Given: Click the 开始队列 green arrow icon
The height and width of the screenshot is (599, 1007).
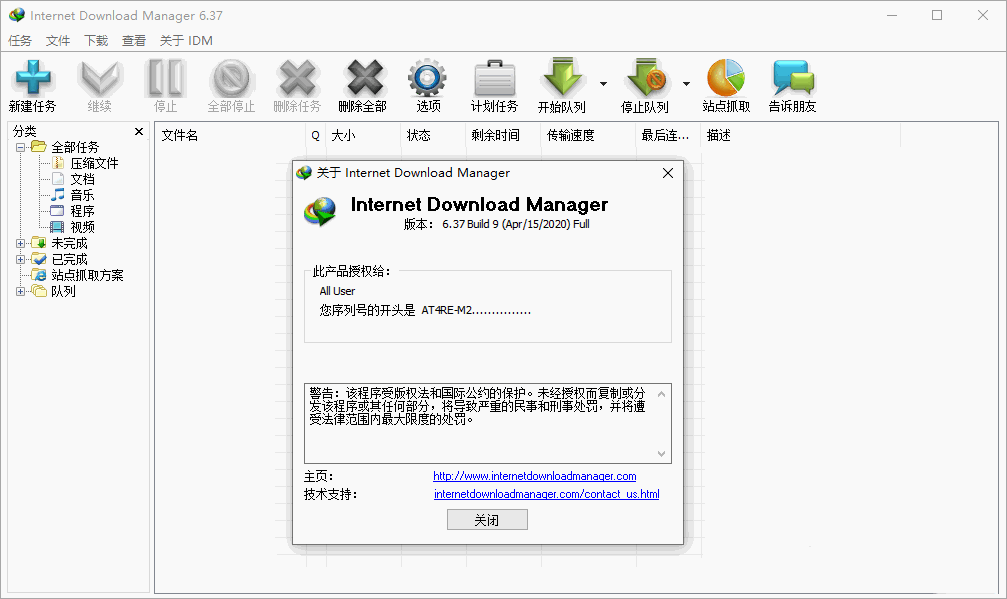Looking at the screenshot, I should [x=561, y=79].
